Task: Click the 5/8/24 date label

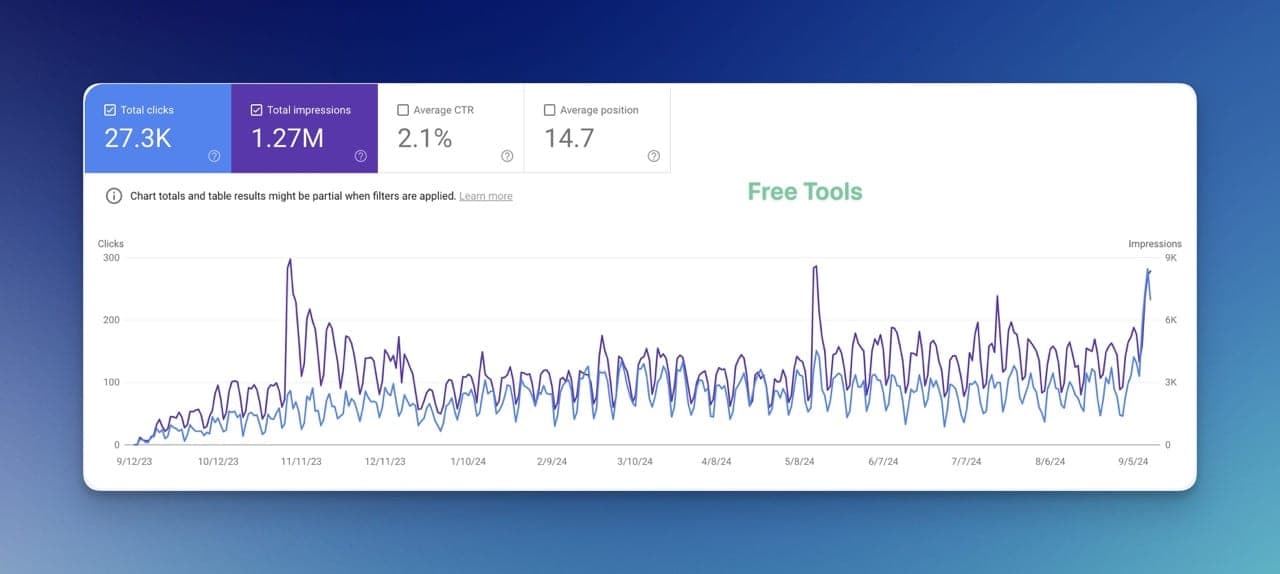Action: [x=800, y=462]
